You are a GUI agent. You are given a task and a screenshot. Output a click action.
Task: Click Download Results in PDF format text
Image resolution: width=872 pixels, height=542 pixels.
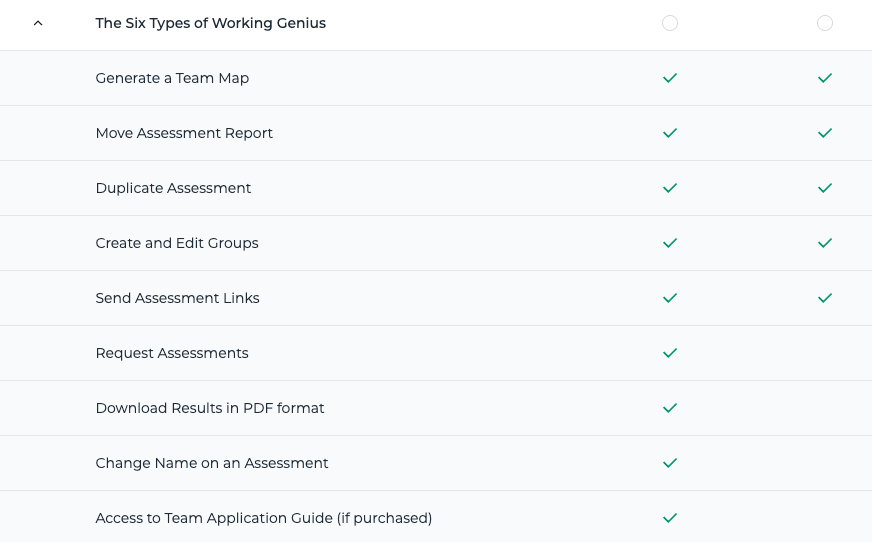click(x=210, y=409)
